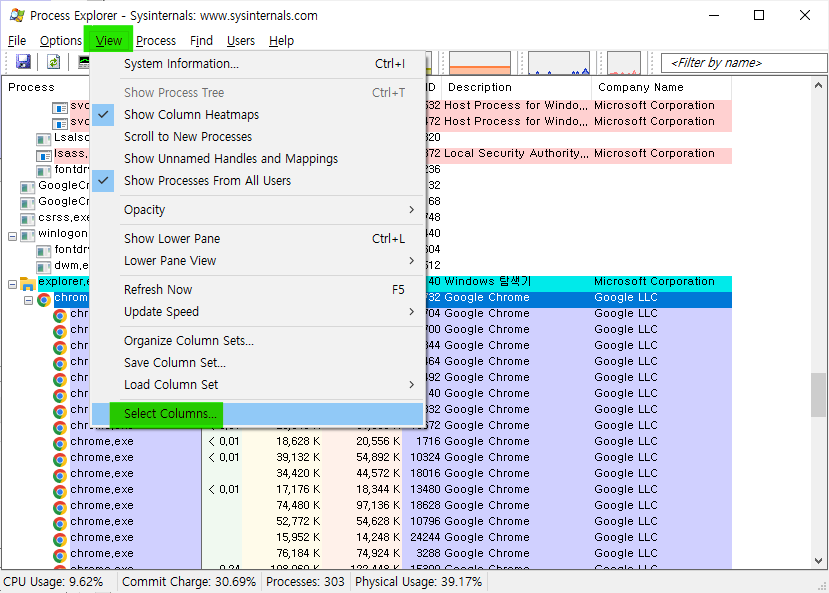Click the Filter by name input field
The image size is (829, 593).
click(x=744, y=63)
